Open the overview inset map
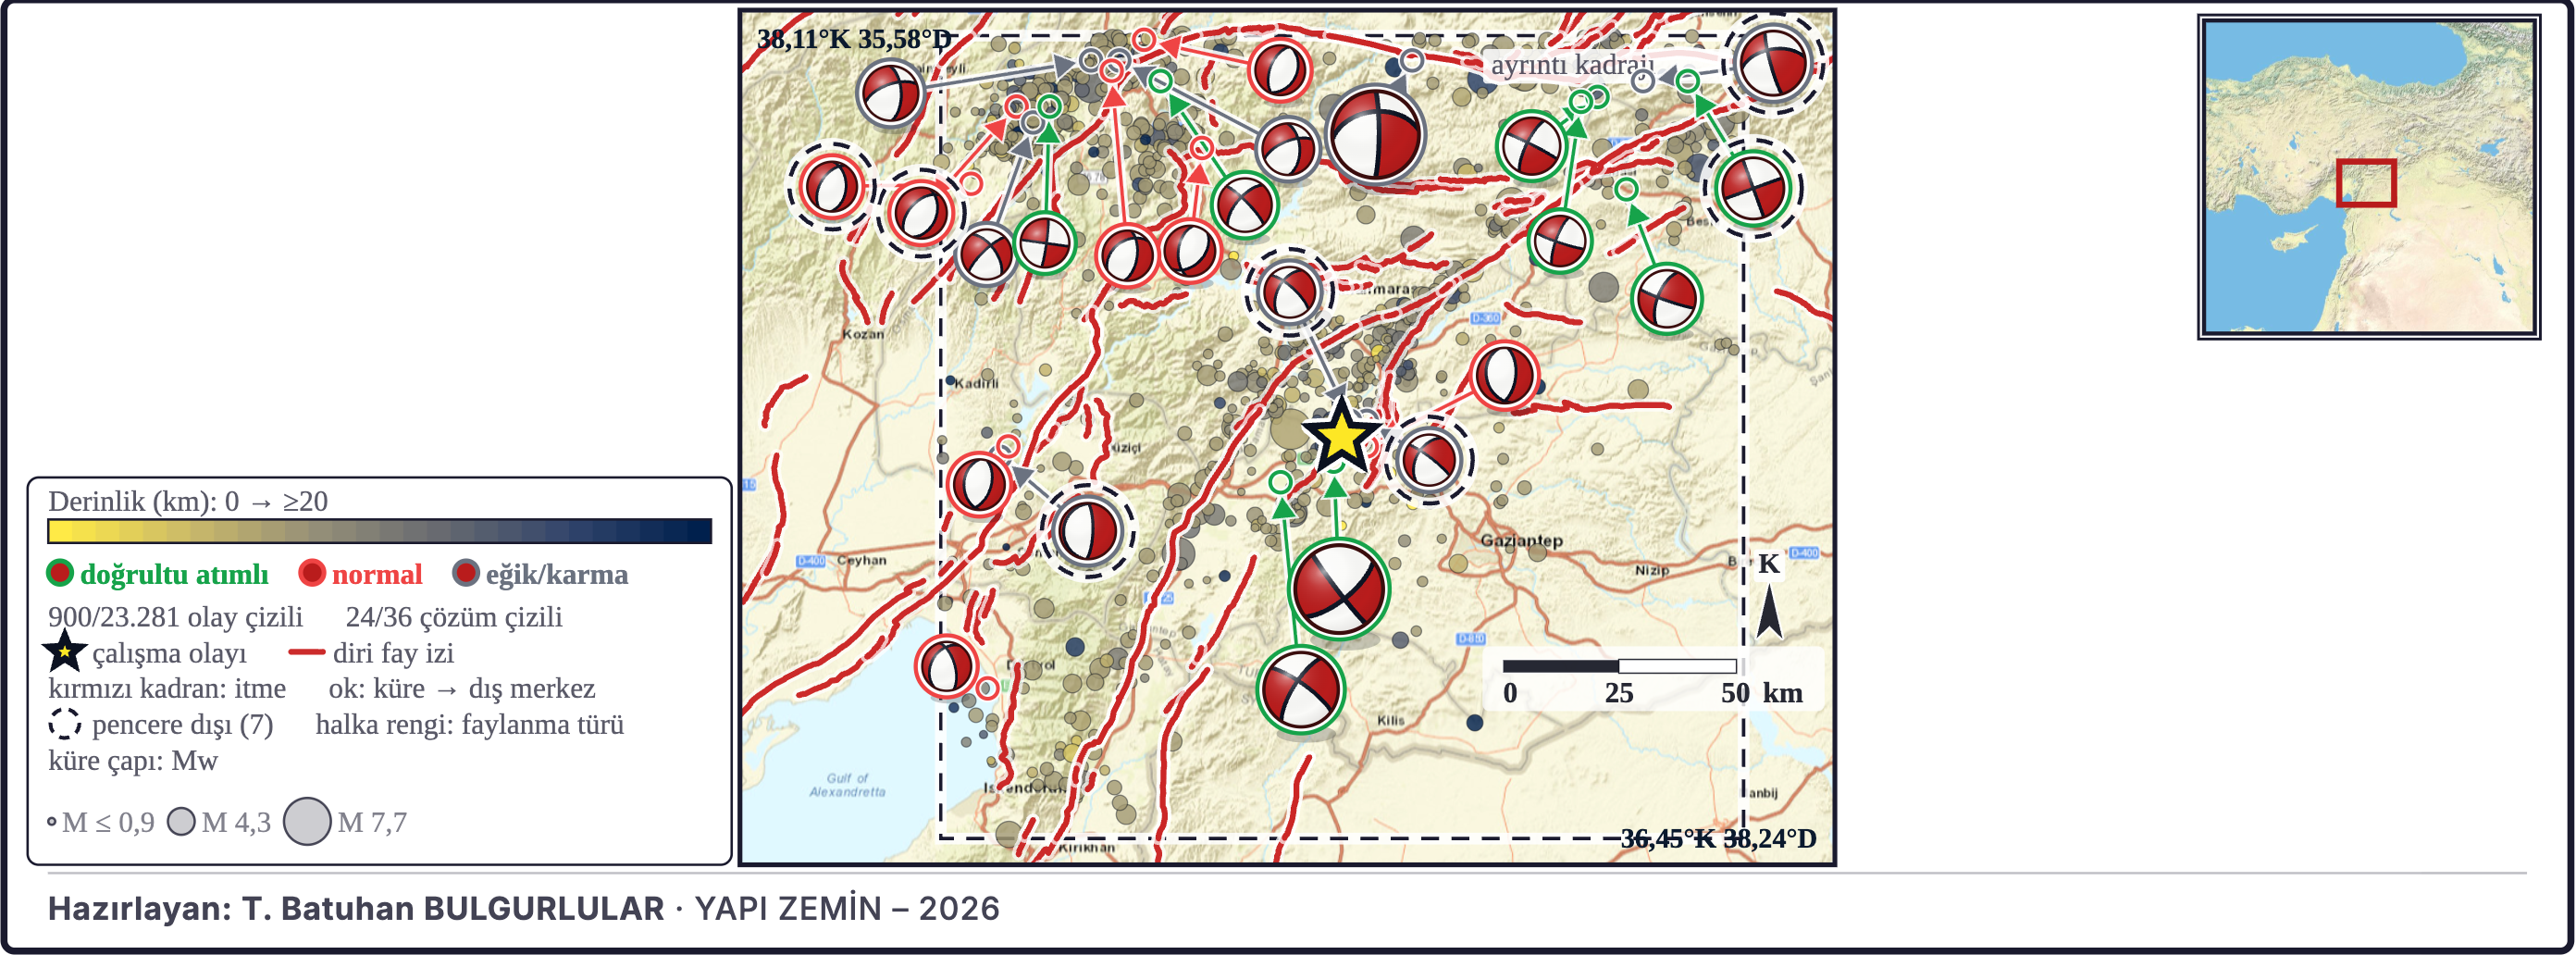Image resolution: width=2576 pixels, height=955 pixels. click(2369, 177)
